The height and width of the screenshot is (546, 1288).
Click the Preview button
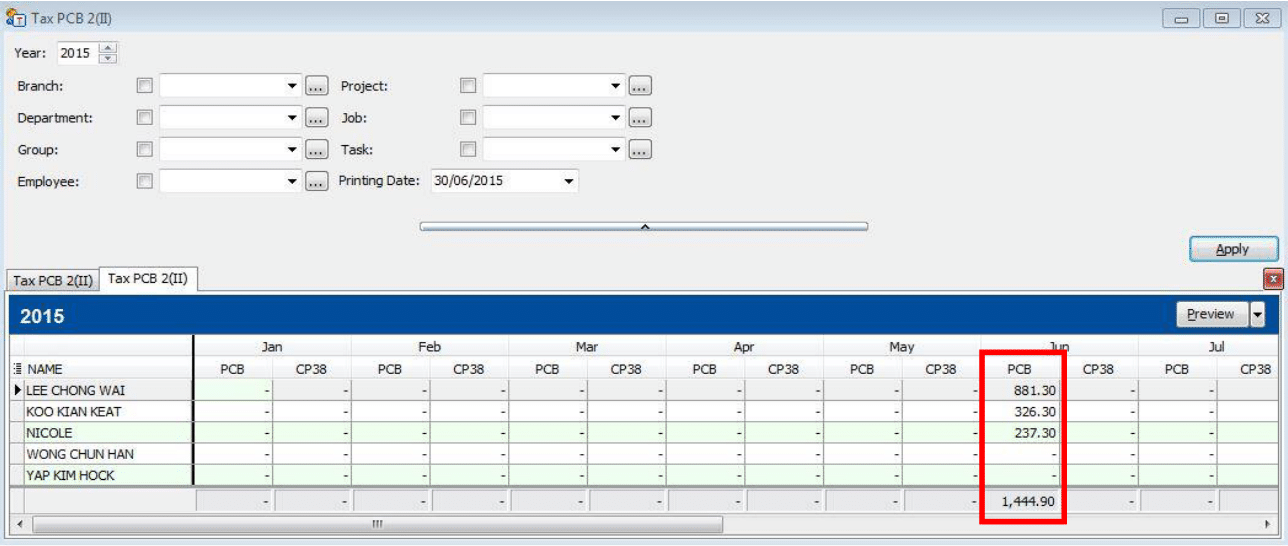tap(1211, 314)
